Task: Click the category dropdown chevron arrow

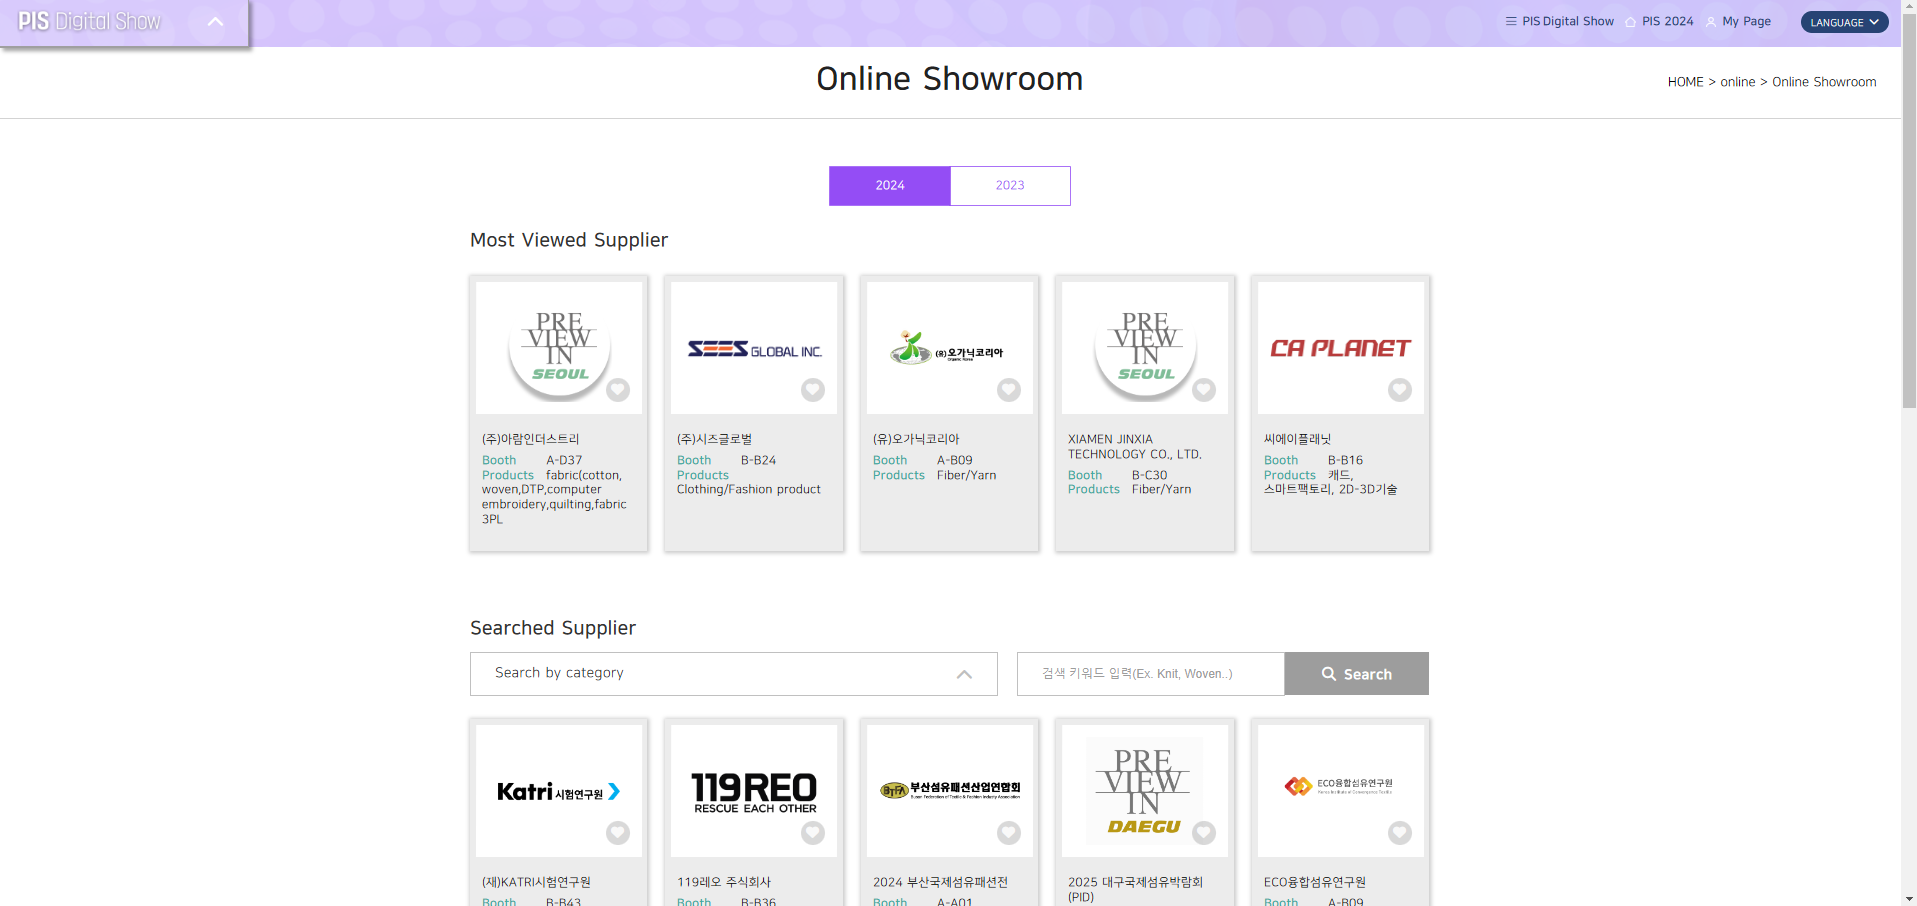Action: point(964,675)
